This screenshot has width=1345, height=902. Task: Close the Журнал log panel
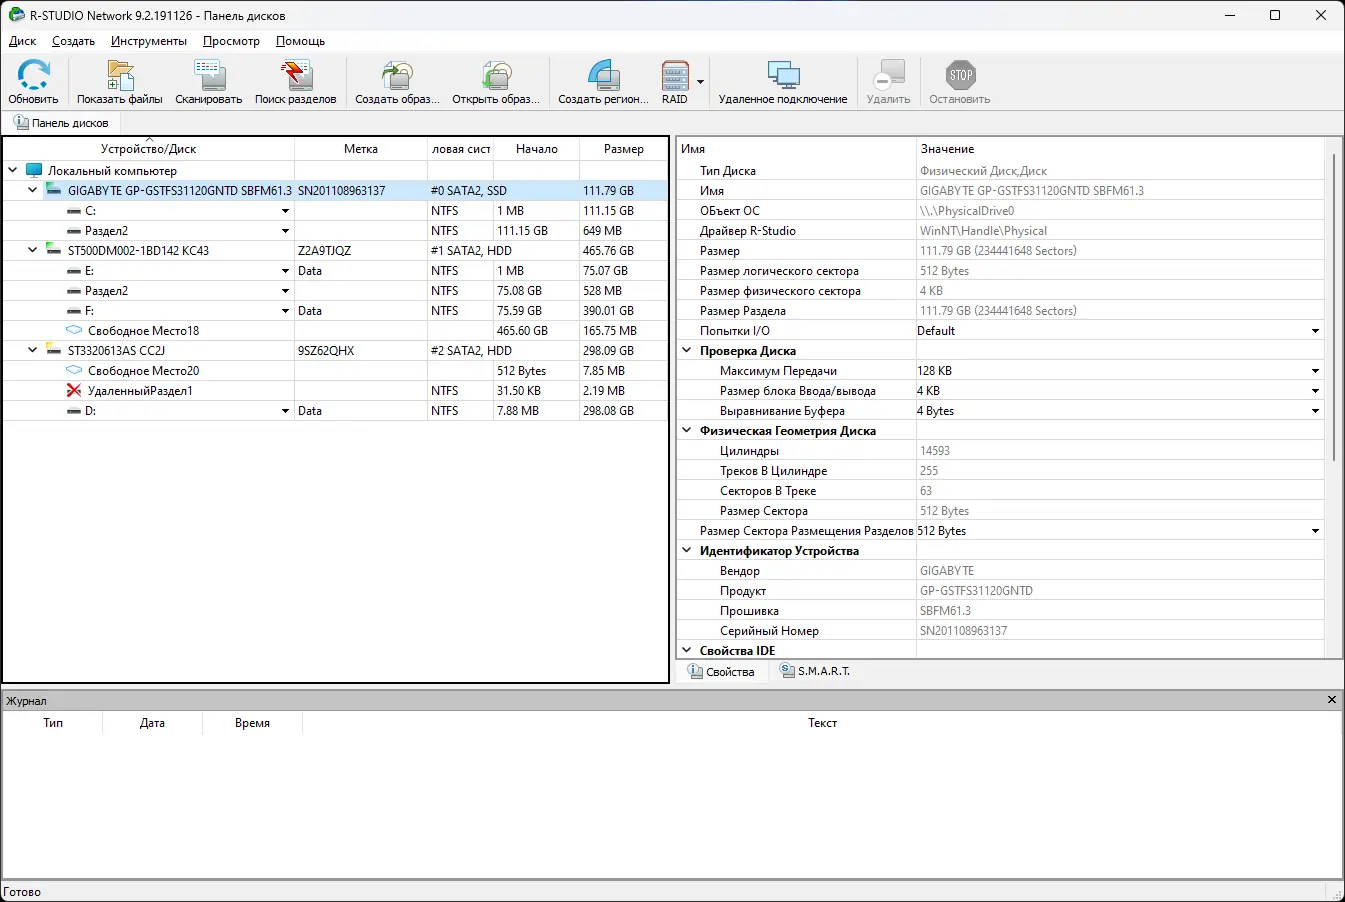1331,700
